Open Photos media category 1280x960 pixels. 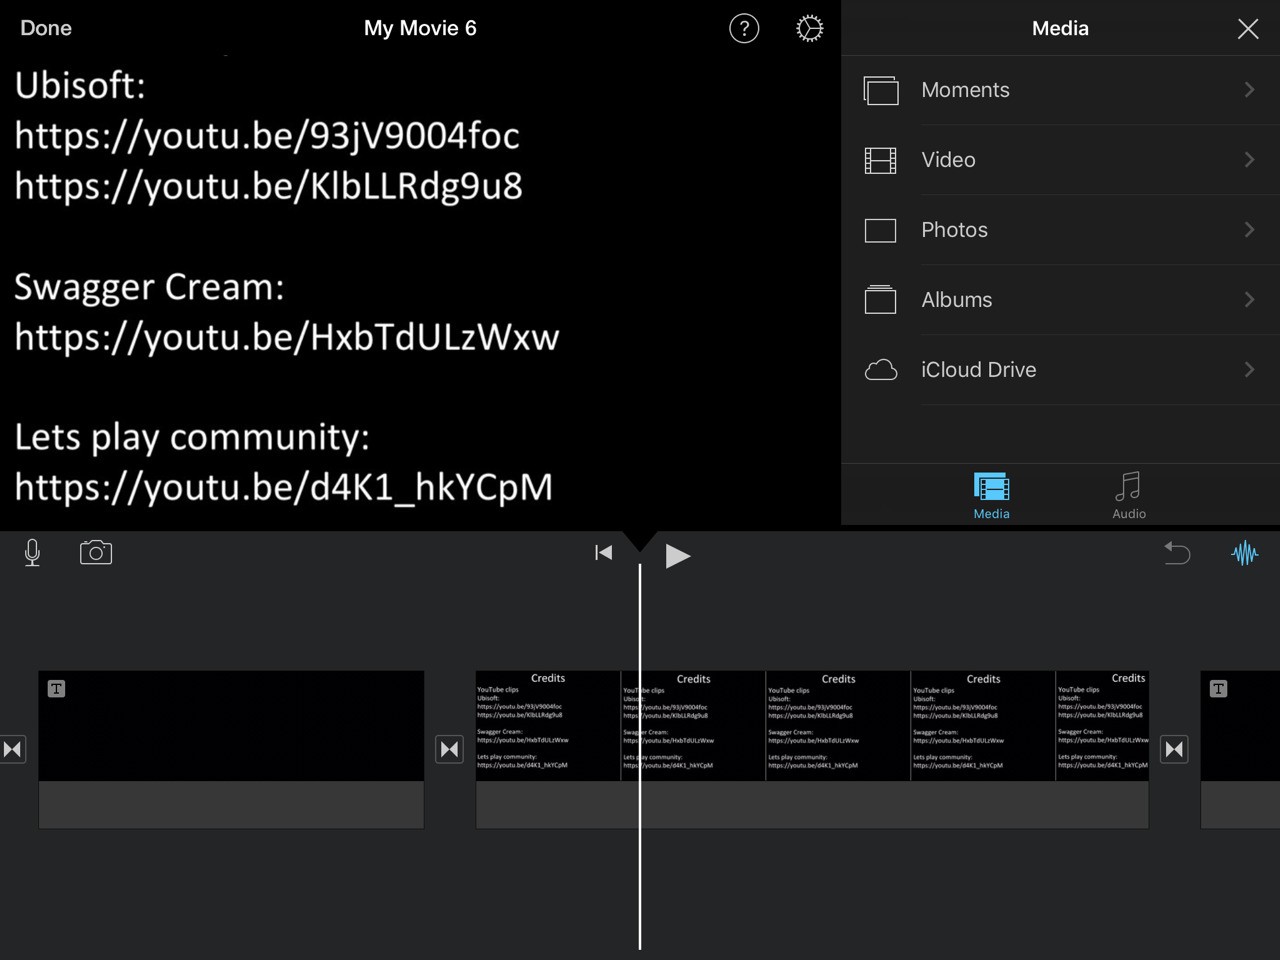click(1060, 230)
